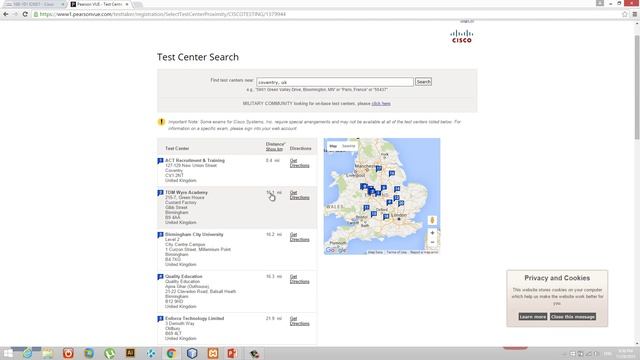This screenshot has width=640, height=360.
Task: Go back with browser back arrow
Action: 6,14
